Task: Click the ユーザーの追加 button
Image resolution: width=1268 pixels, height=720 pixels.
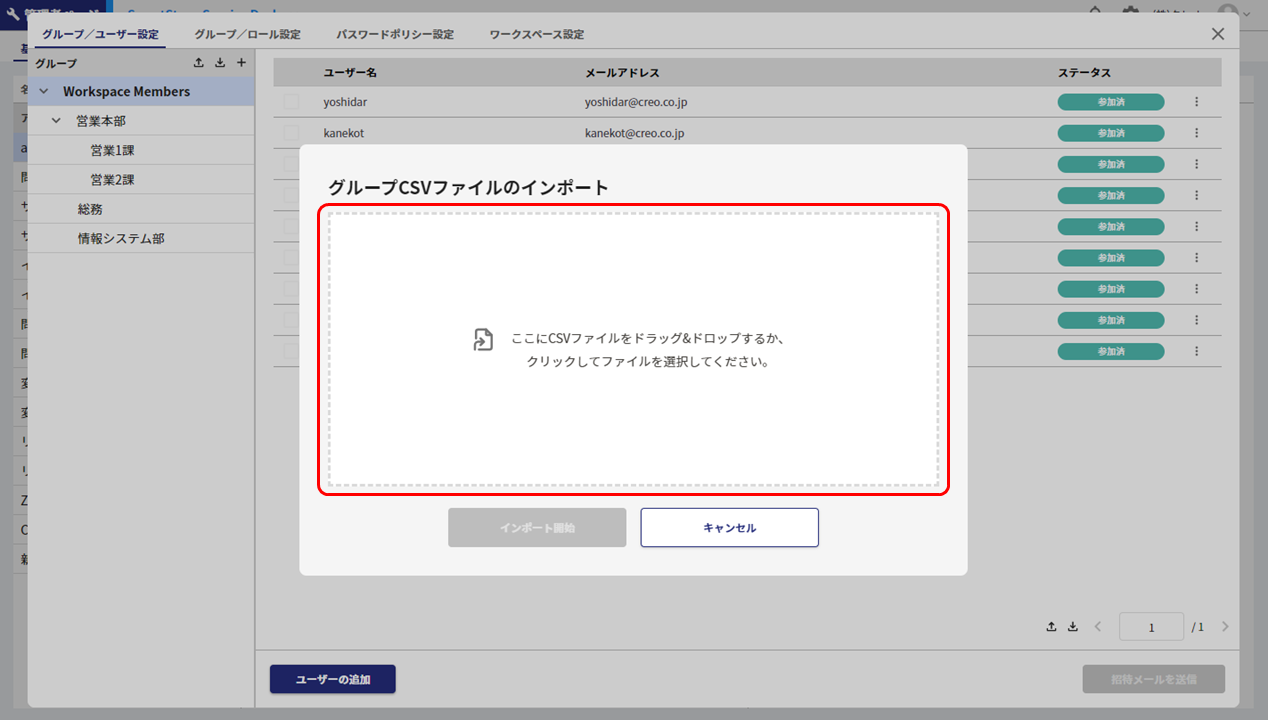Action: pyautogui.click(x=332, y=679)
